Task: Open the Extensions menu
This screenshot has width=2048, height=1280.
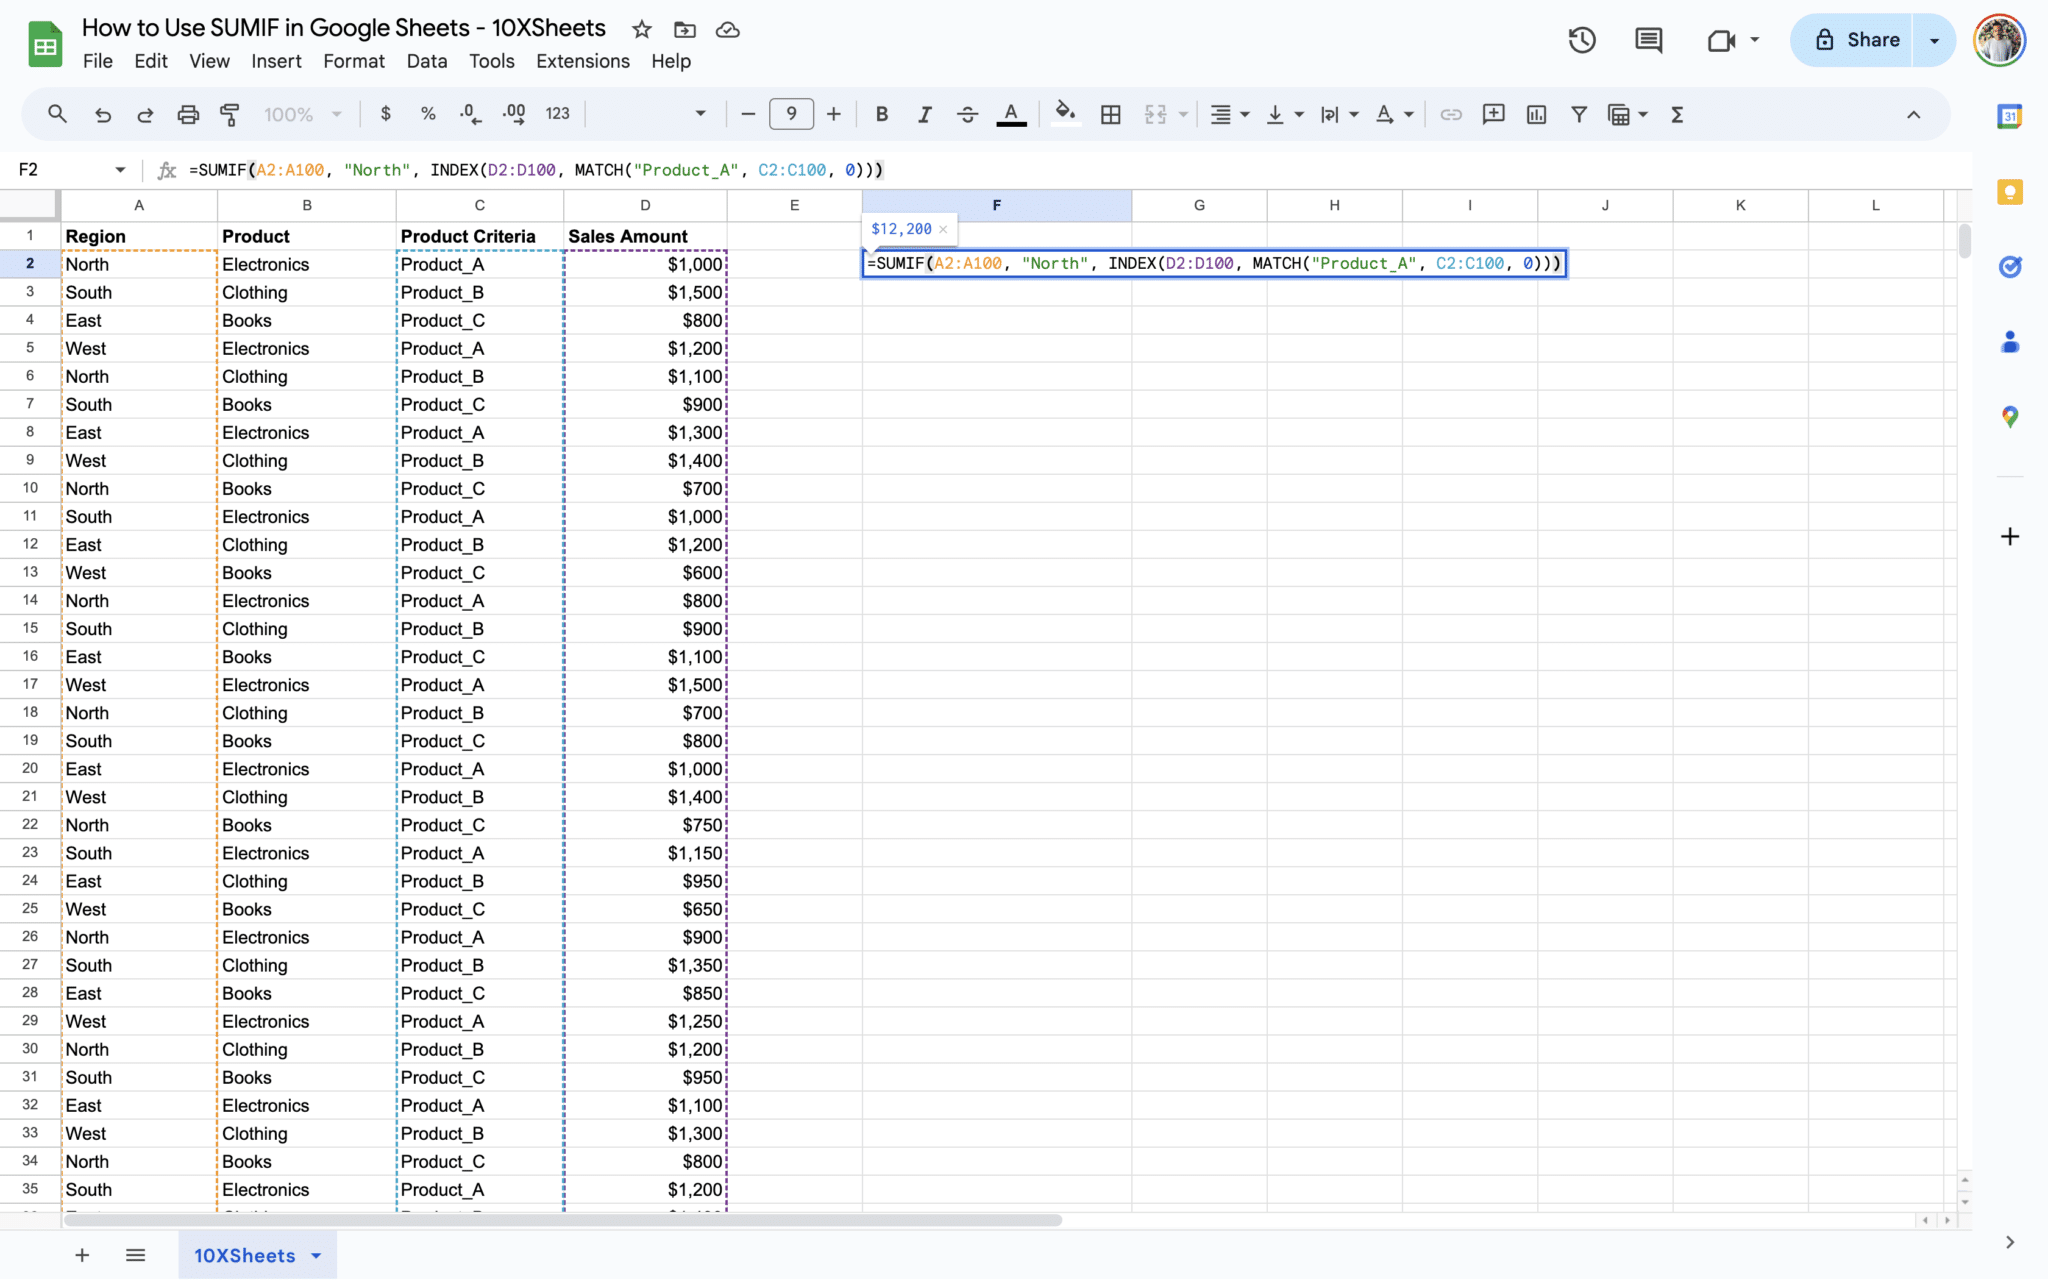Action: 582,61
